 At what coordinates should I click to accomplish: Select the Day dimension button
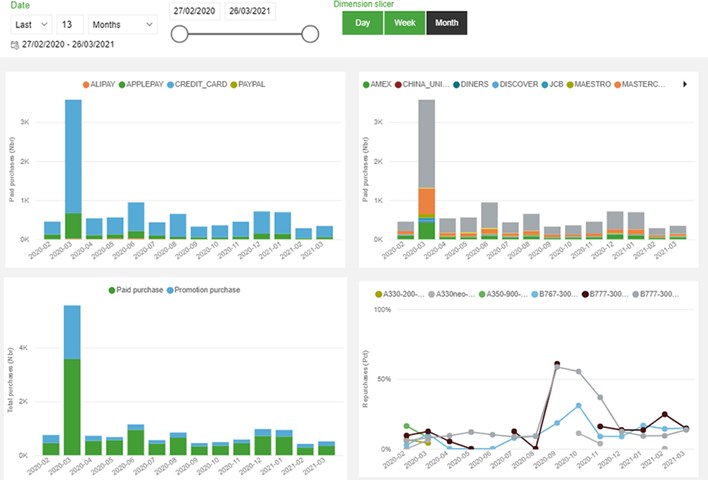363,23
